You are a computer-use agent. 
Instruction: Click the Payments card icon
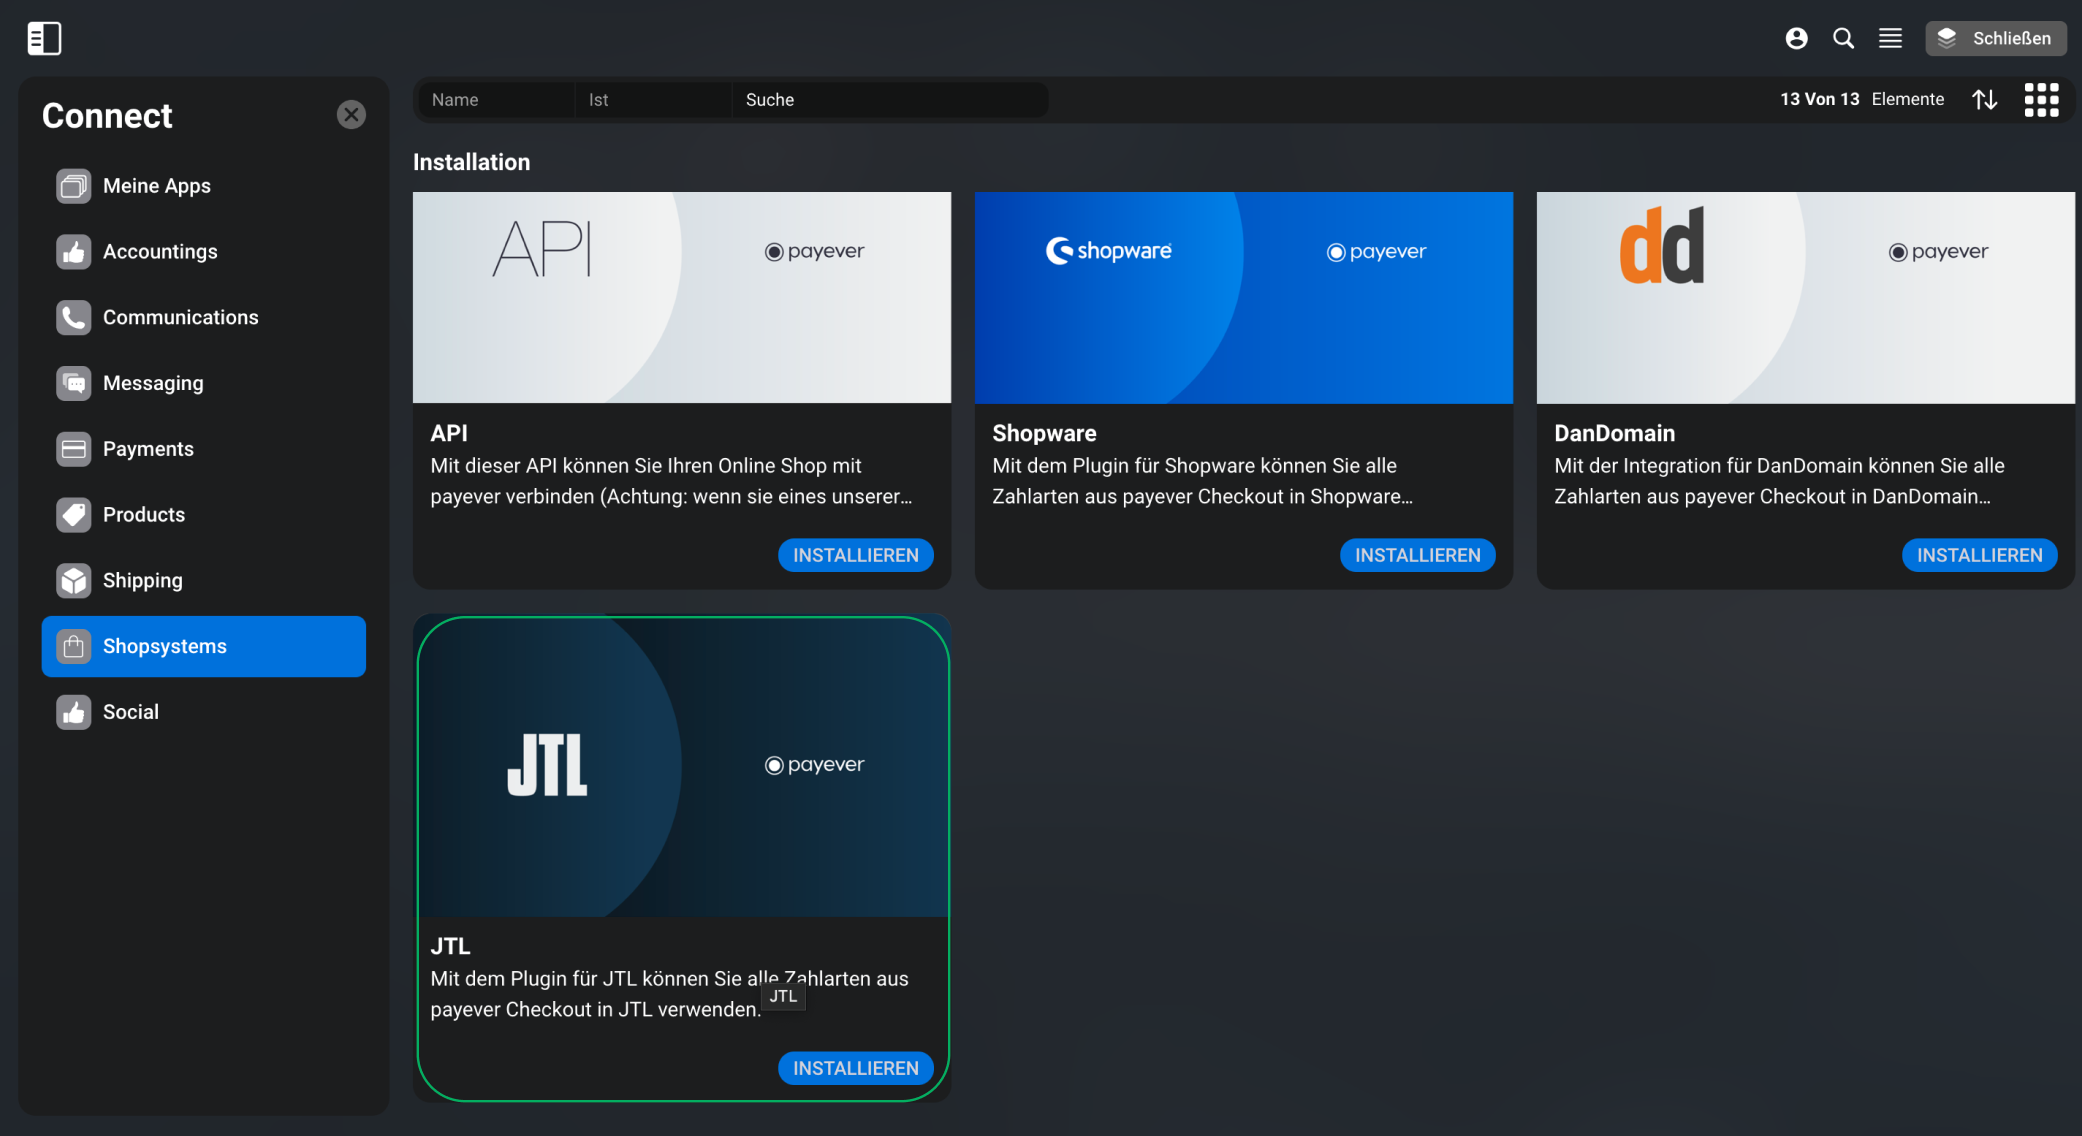click(73, 449)
